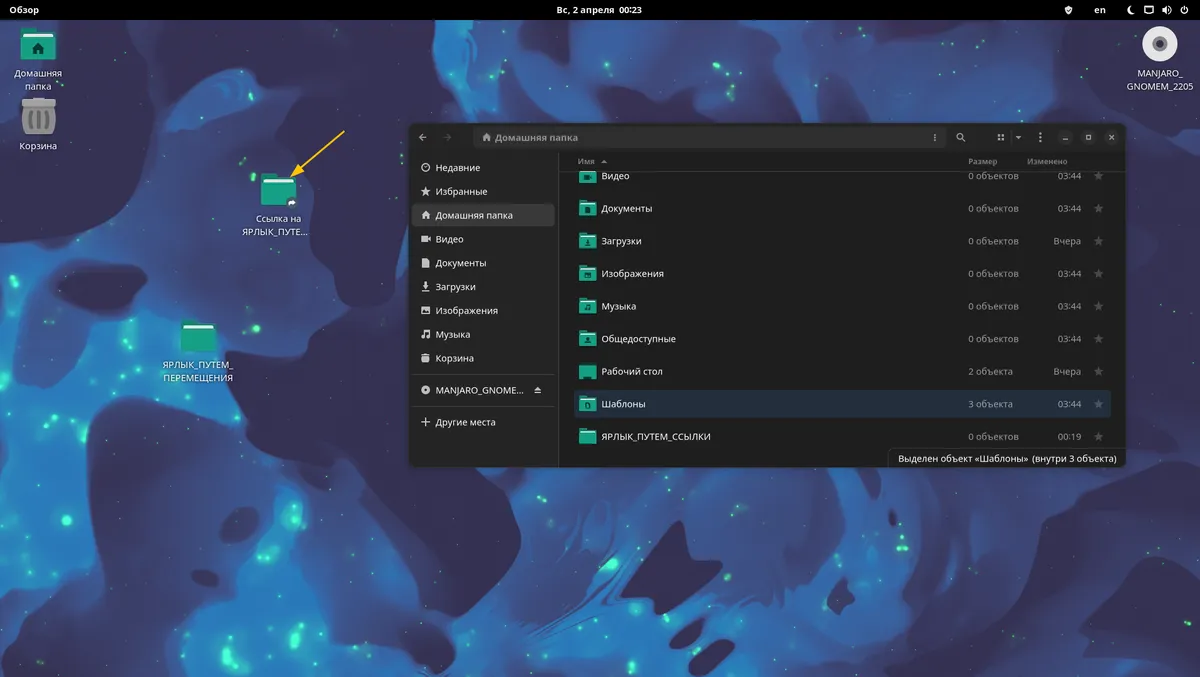Screen dimensions: 1200x677
Task: Click Домашняя папка desktop icon
Action: pos(38,46)
